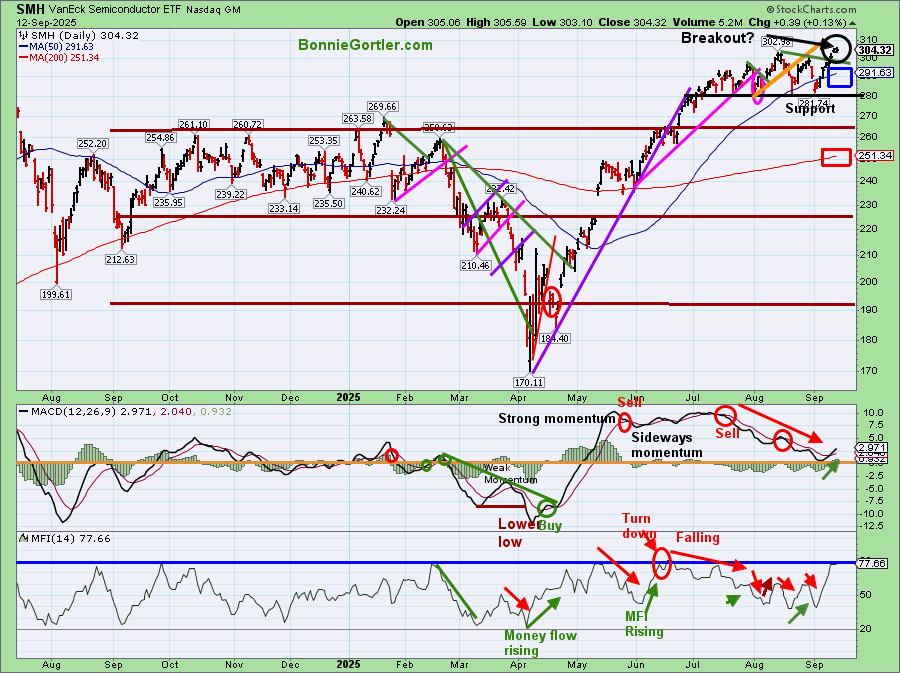Click the red rectangle marking the 200-day MA

[x=835, y=157]
